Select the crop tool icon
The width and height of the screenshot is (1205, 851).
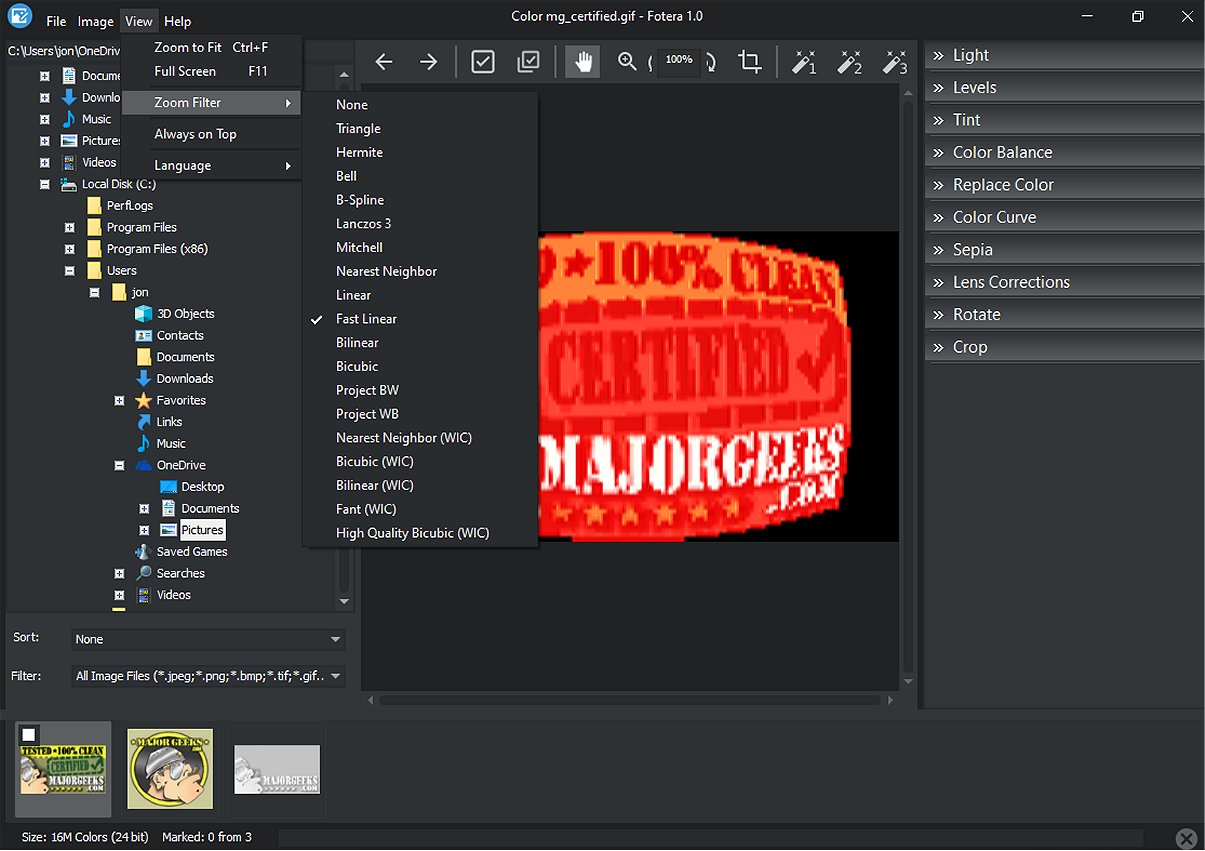point(750,62)
